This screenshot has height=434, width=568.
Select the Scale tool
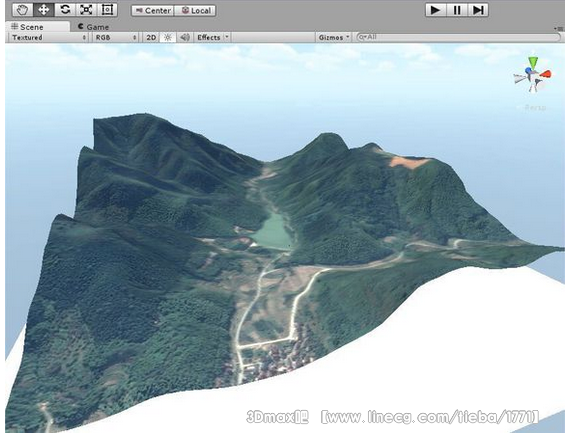point(86,10)
